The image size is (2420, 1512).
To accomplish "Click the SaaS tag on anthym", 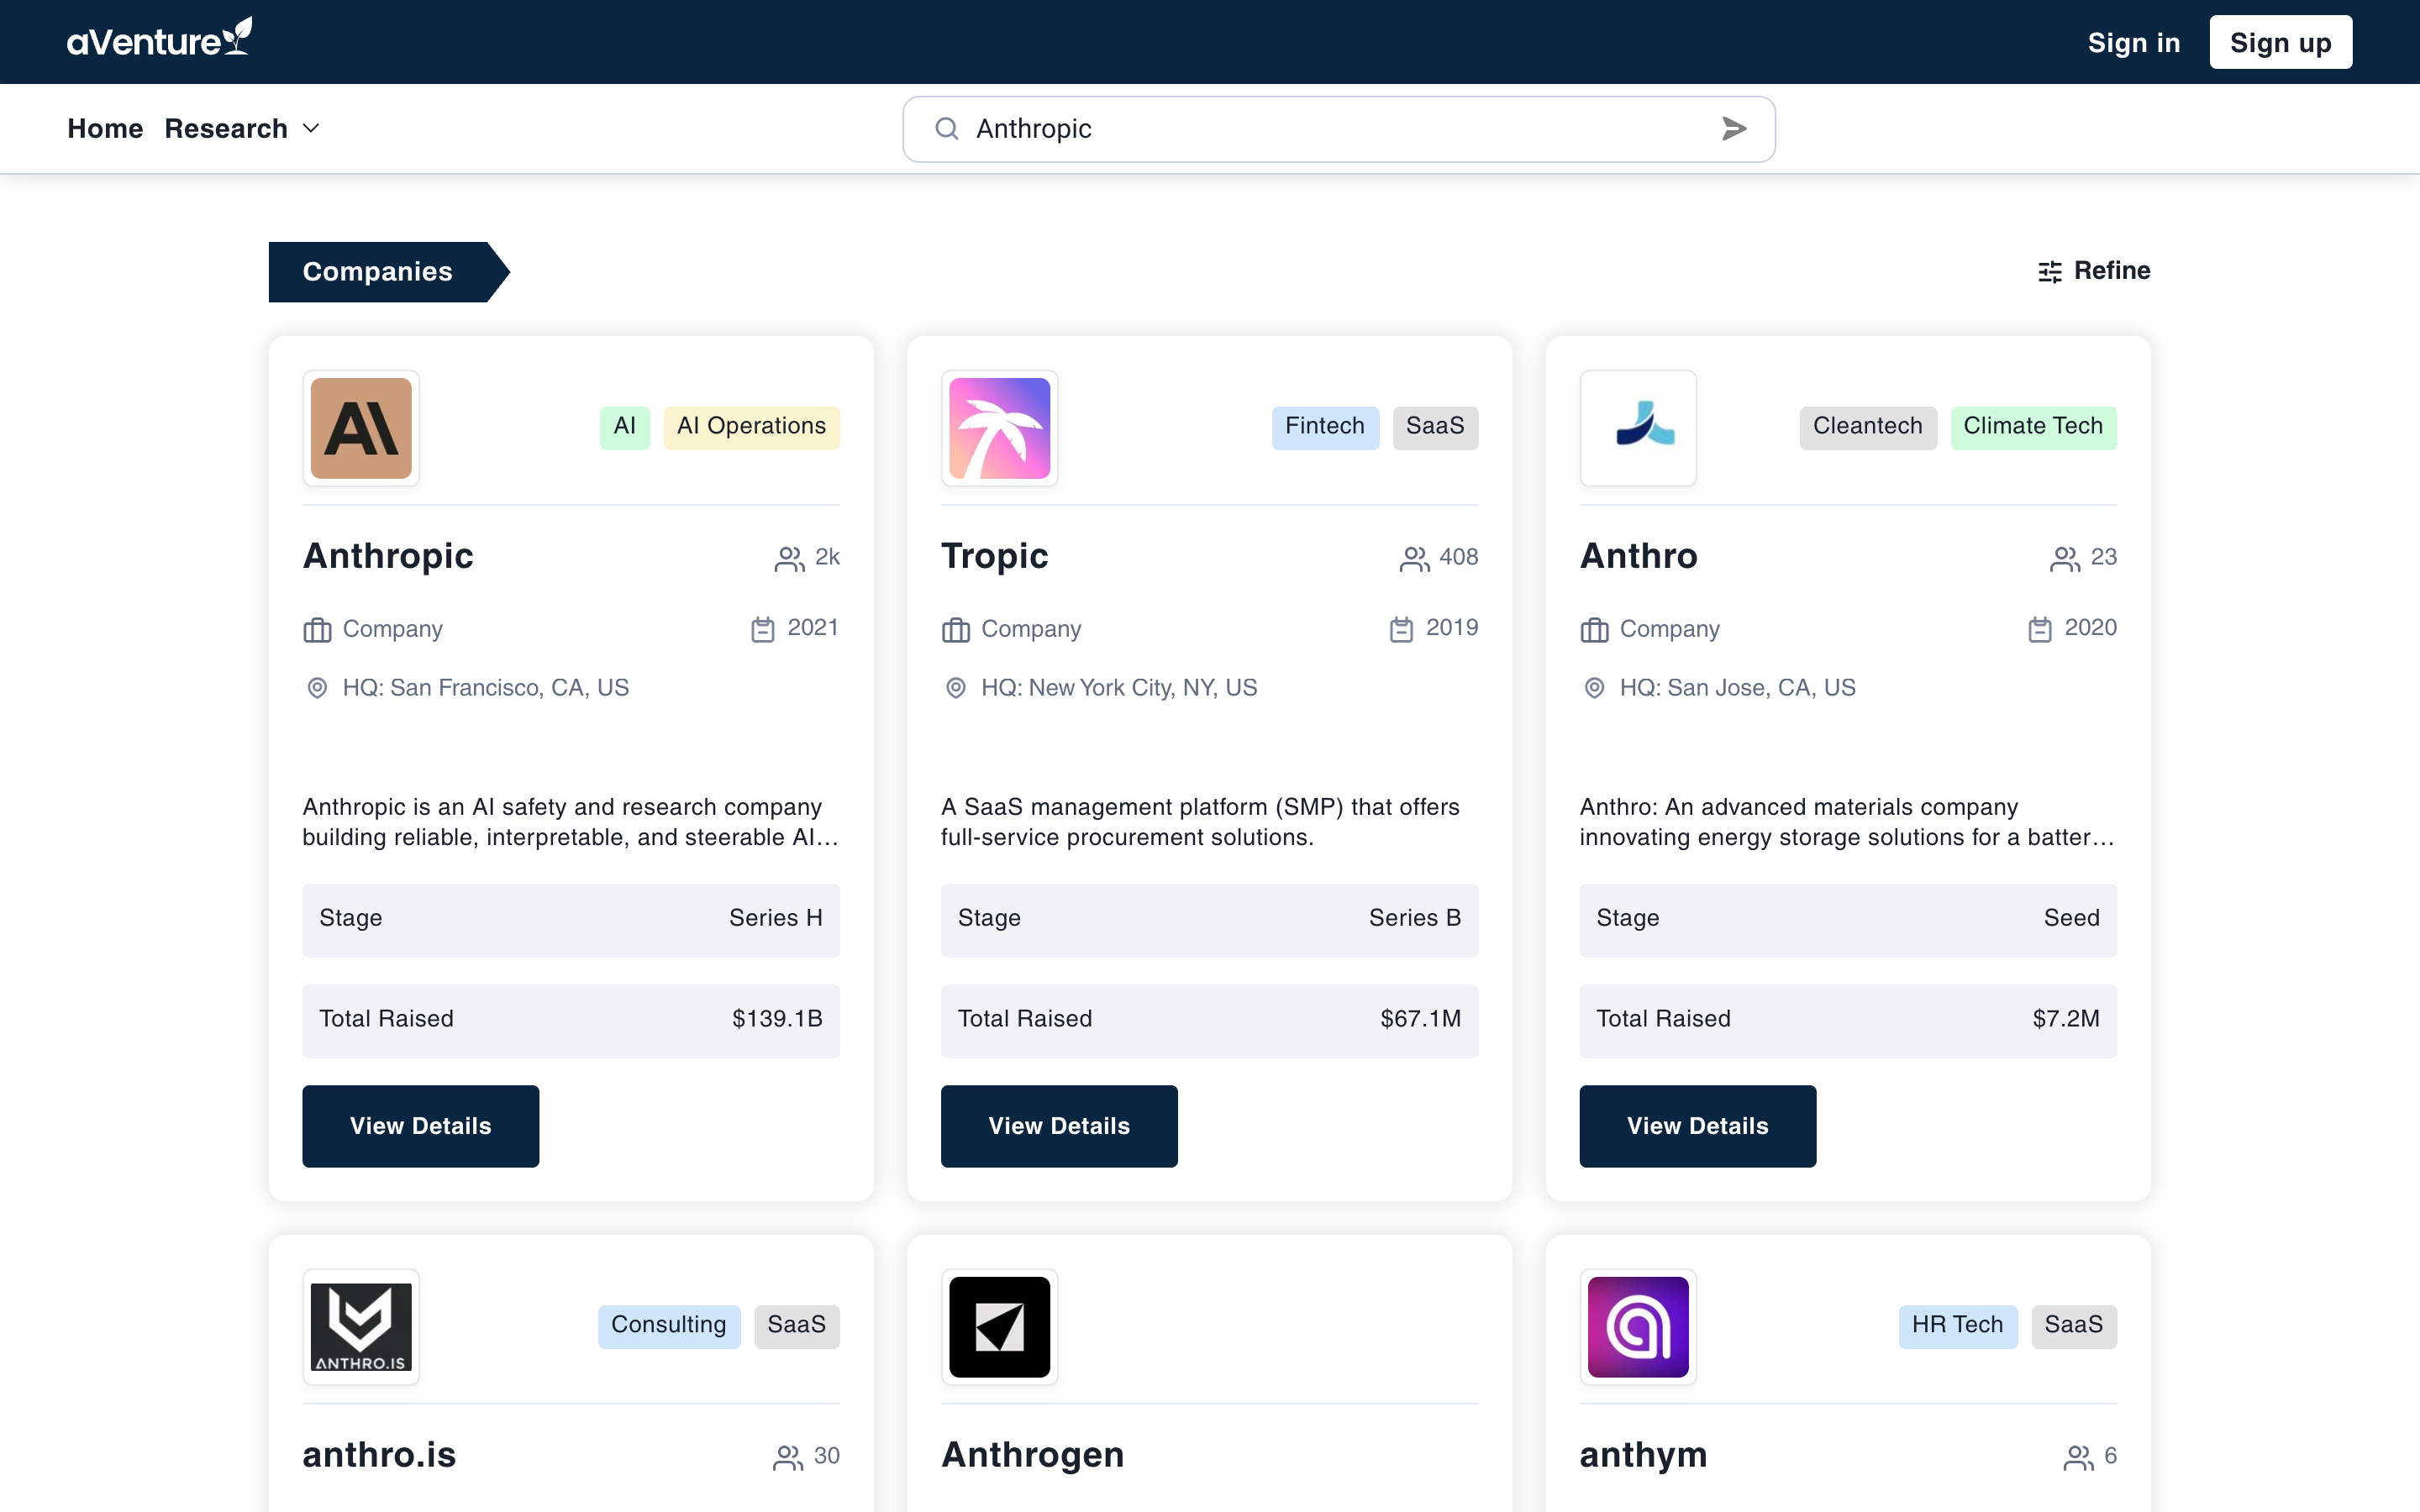I will click(x=2074, y=1326).
